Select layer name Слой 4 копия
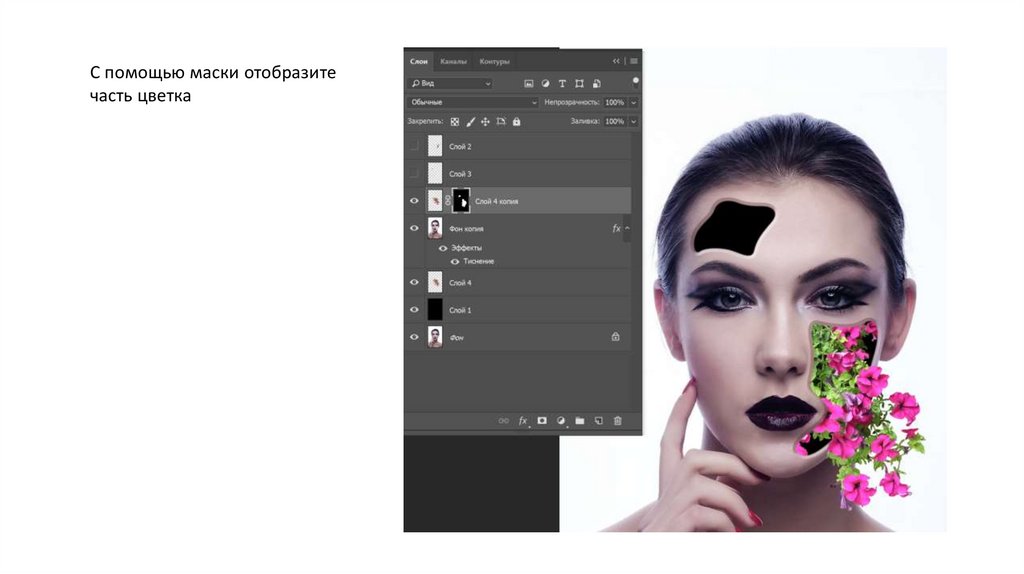 click(x=496, y=202)
